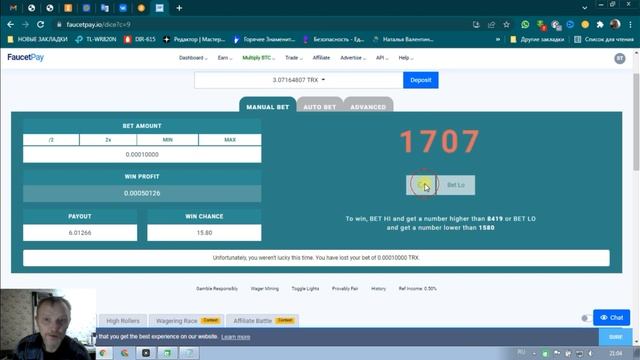Go back with the browser back arrow
This screenshot has width=640, height=360.
point(11,24)
